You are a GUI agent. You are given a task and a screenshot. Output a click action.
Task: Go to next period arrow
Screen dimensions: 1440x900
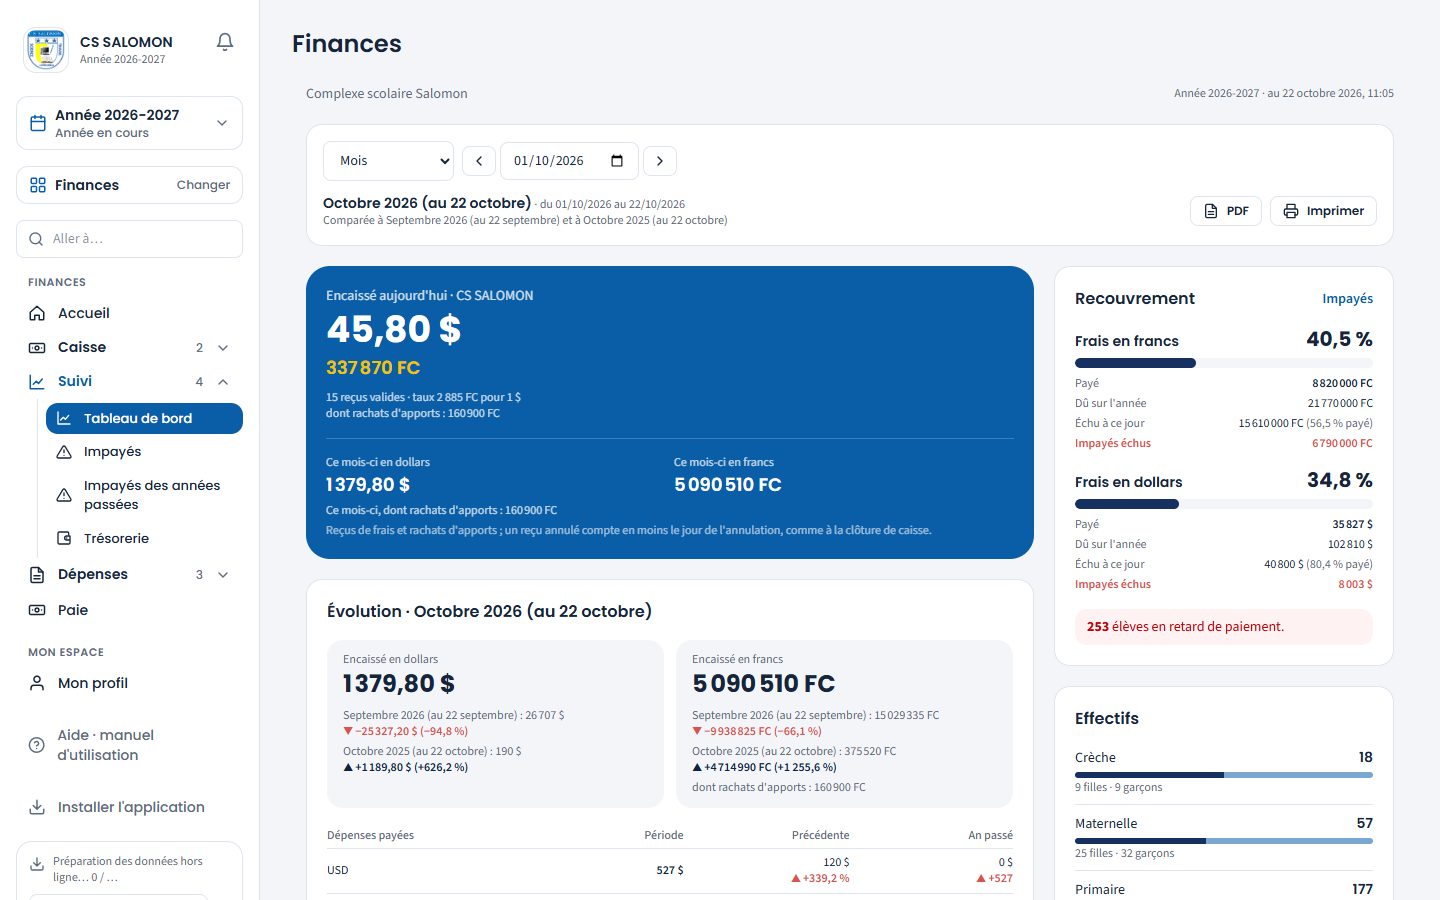tap(660, 161)
